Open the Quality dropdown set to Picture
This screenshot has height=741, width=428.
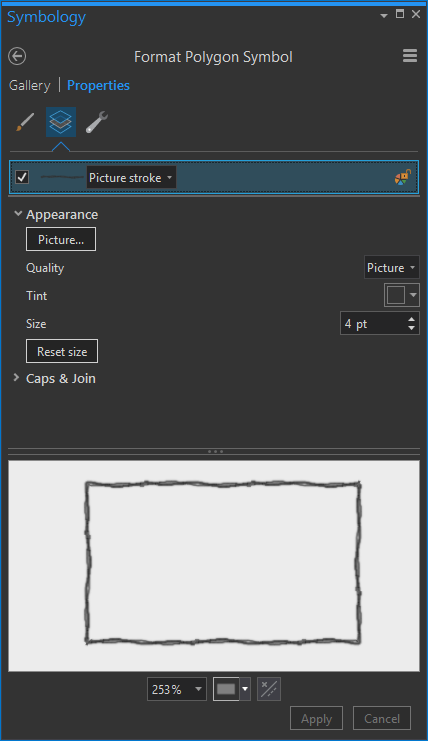point(391,267)
